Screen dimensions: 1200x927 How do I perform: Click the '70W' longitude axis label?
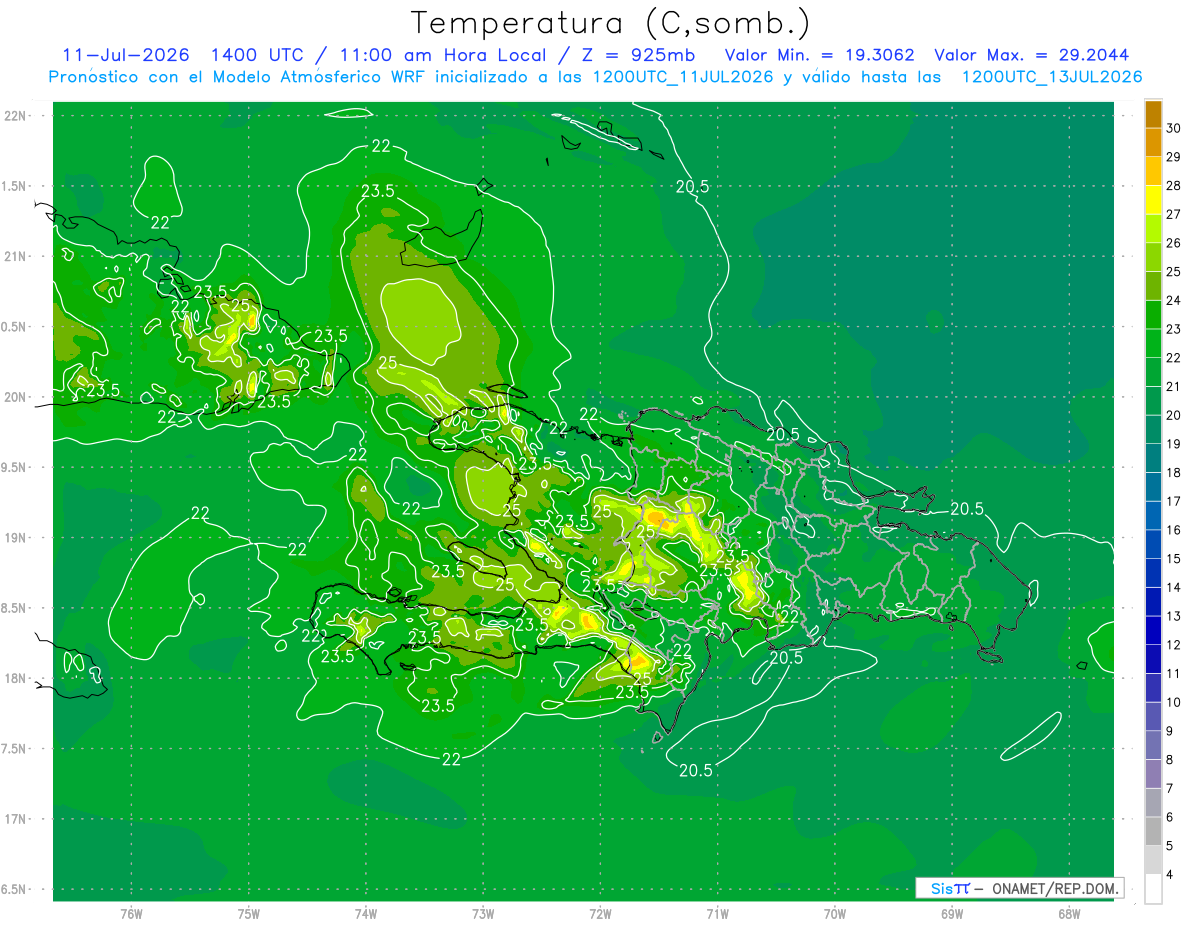[835, 913]
